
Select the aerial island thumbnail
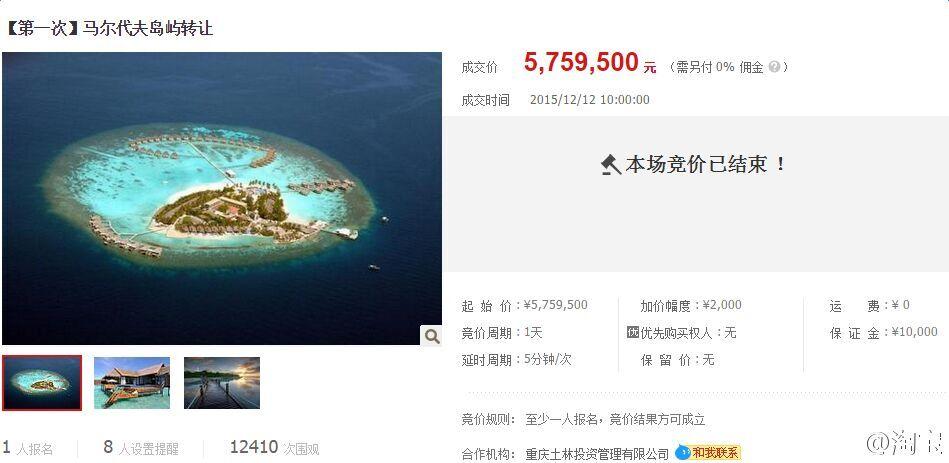[42, 383]
